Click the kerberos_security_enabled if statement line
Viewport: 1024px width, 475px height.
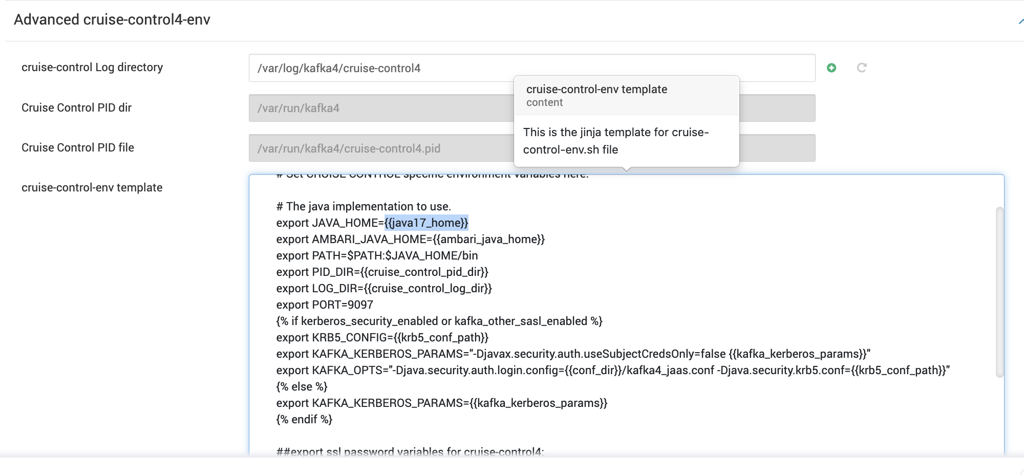(439, 321)
